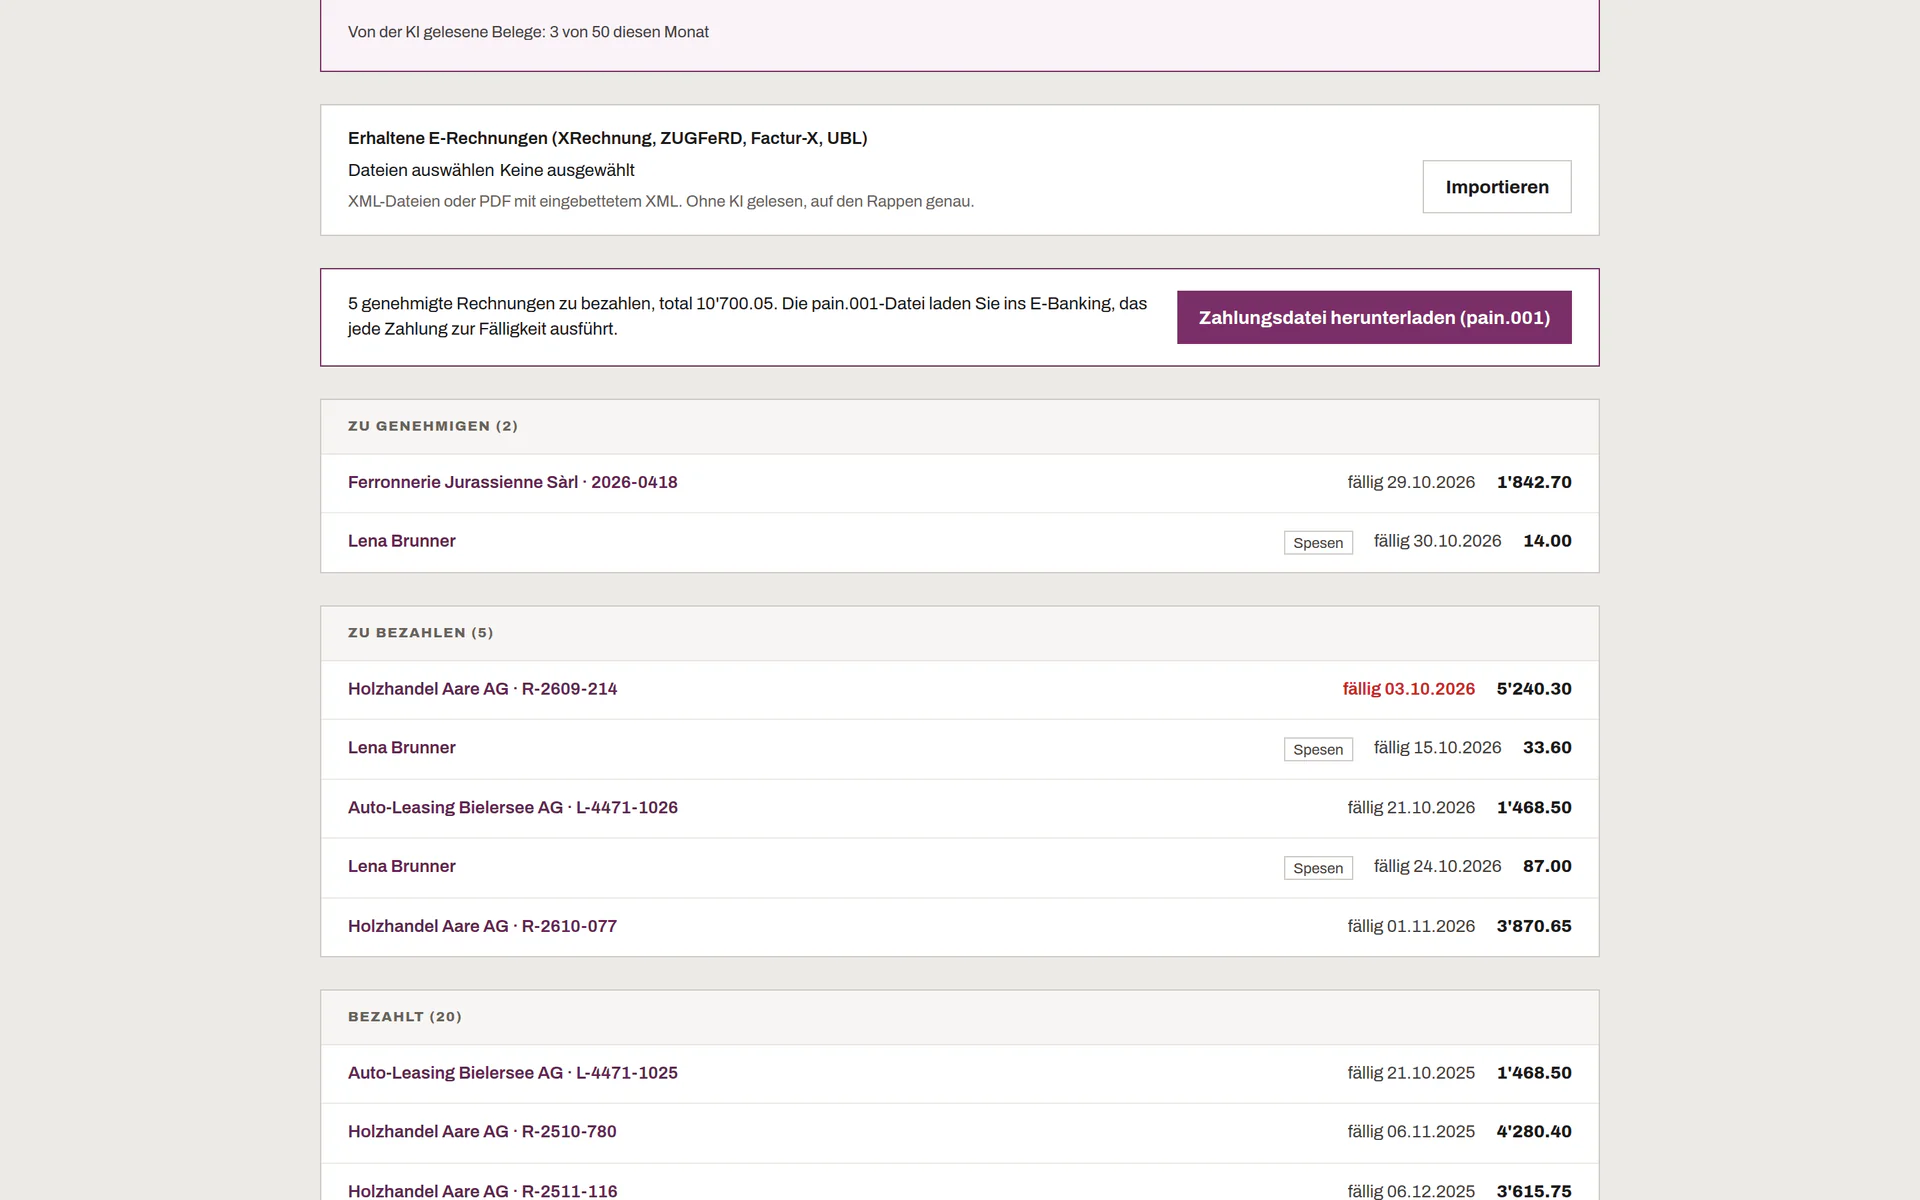
Task: Click the text 'Von der KI gelesene Belege'
Action: pyautogui.click(x=446, y=32)
